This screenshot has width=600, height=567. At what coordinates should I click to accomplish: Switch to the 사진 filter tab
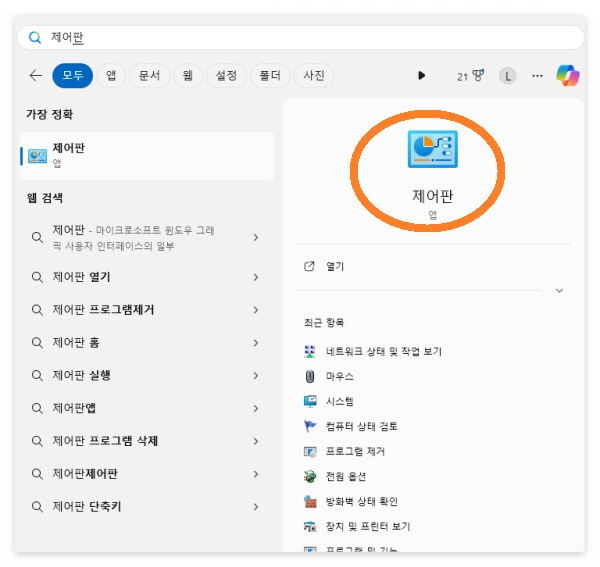coord(314,75)
